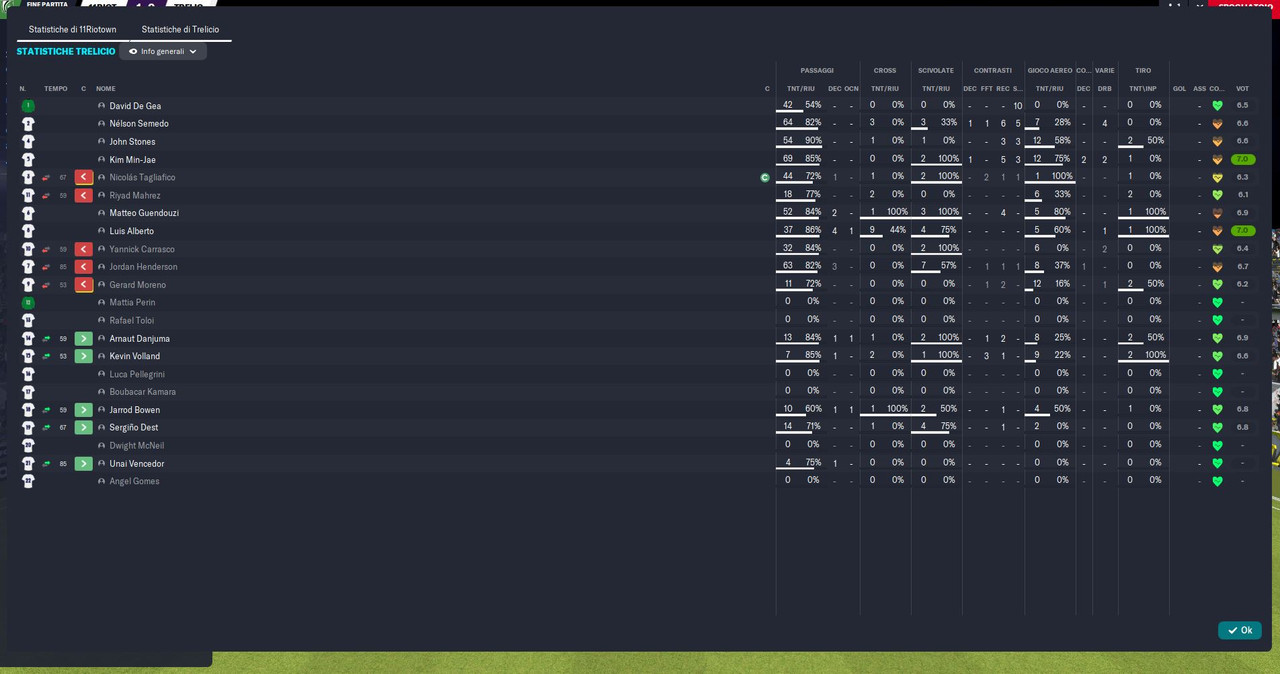1280x674 pixels.
Task: Open Luca Pellegrini's player profile
Action: [x=137, y=374]
